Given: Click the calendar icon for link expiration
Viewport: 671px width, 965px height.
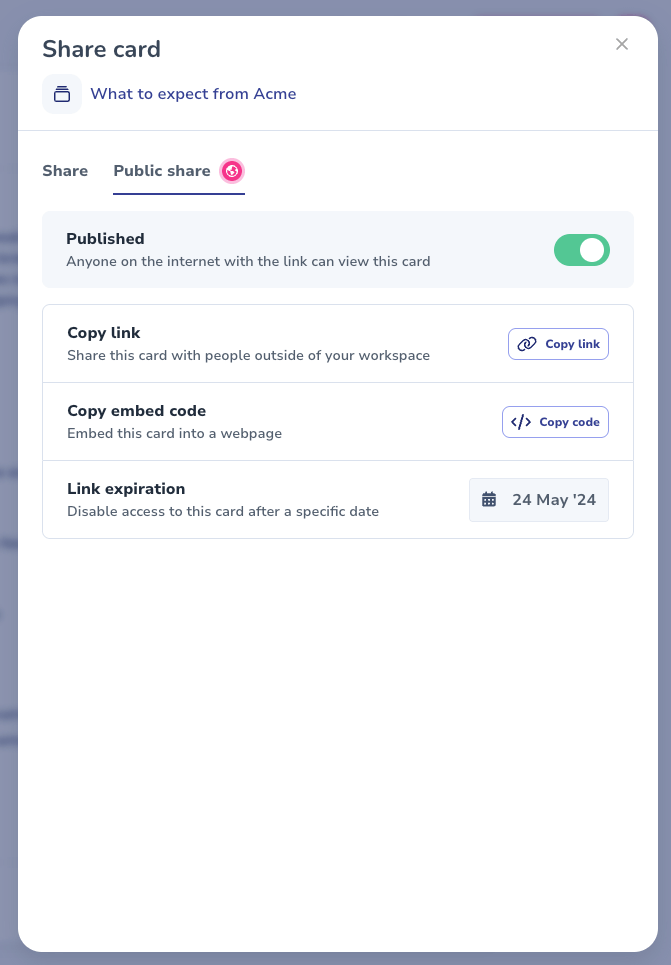Looking at the screenshot, I should click(489, 500).
